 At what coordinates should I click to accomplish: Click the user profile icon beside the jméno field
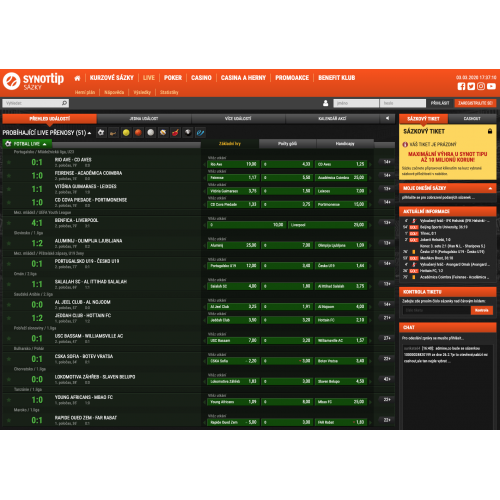(325, 103)
